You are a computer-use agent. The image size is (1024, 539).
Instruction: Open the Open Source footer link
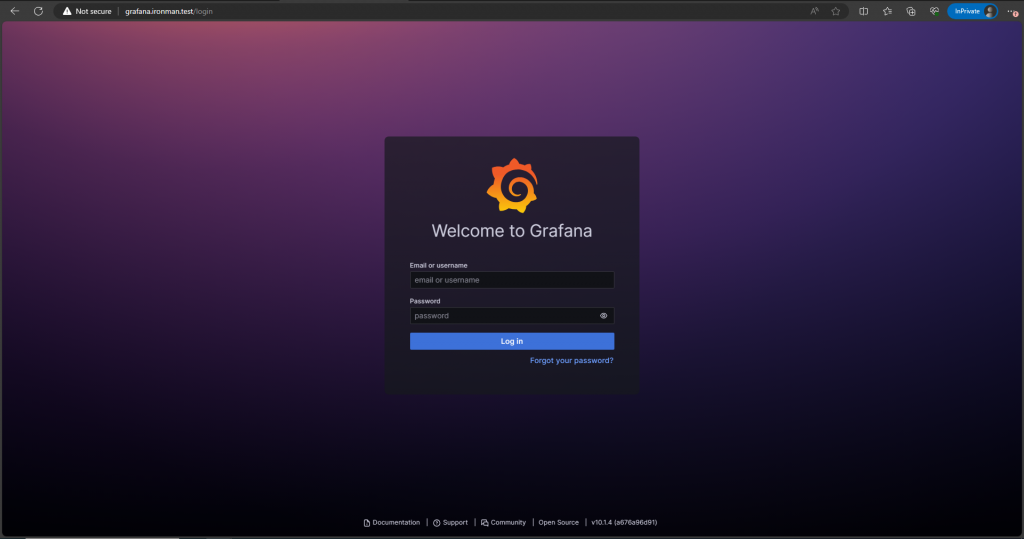(558, 523)
